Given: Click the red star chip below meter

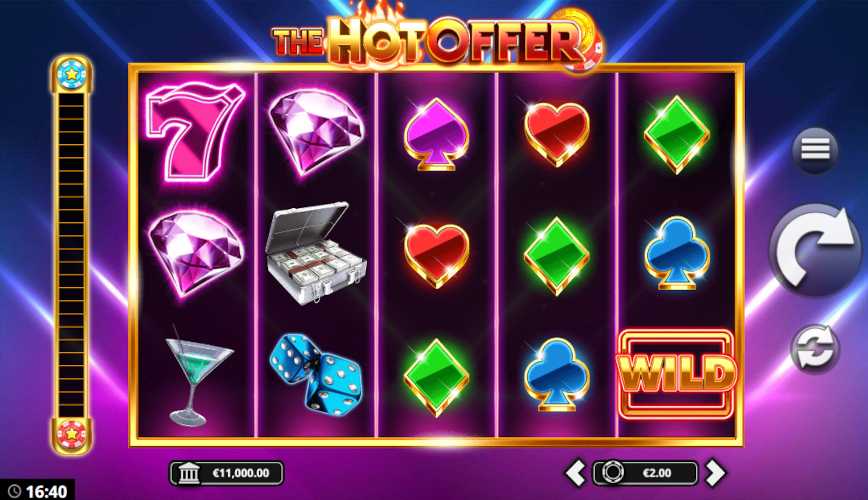Looking at the screenshot, I should point(71,435).
